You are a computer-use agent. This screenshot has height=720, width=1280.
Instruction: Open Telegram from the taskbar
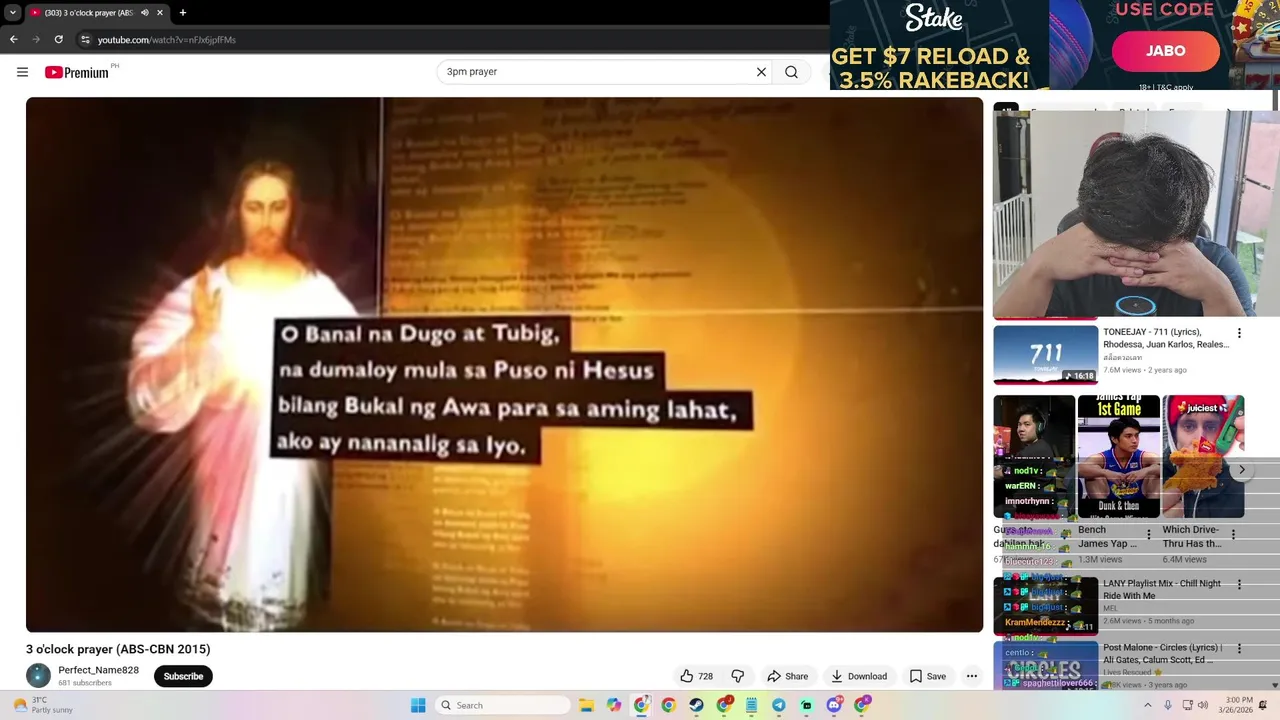coord(779,705)
